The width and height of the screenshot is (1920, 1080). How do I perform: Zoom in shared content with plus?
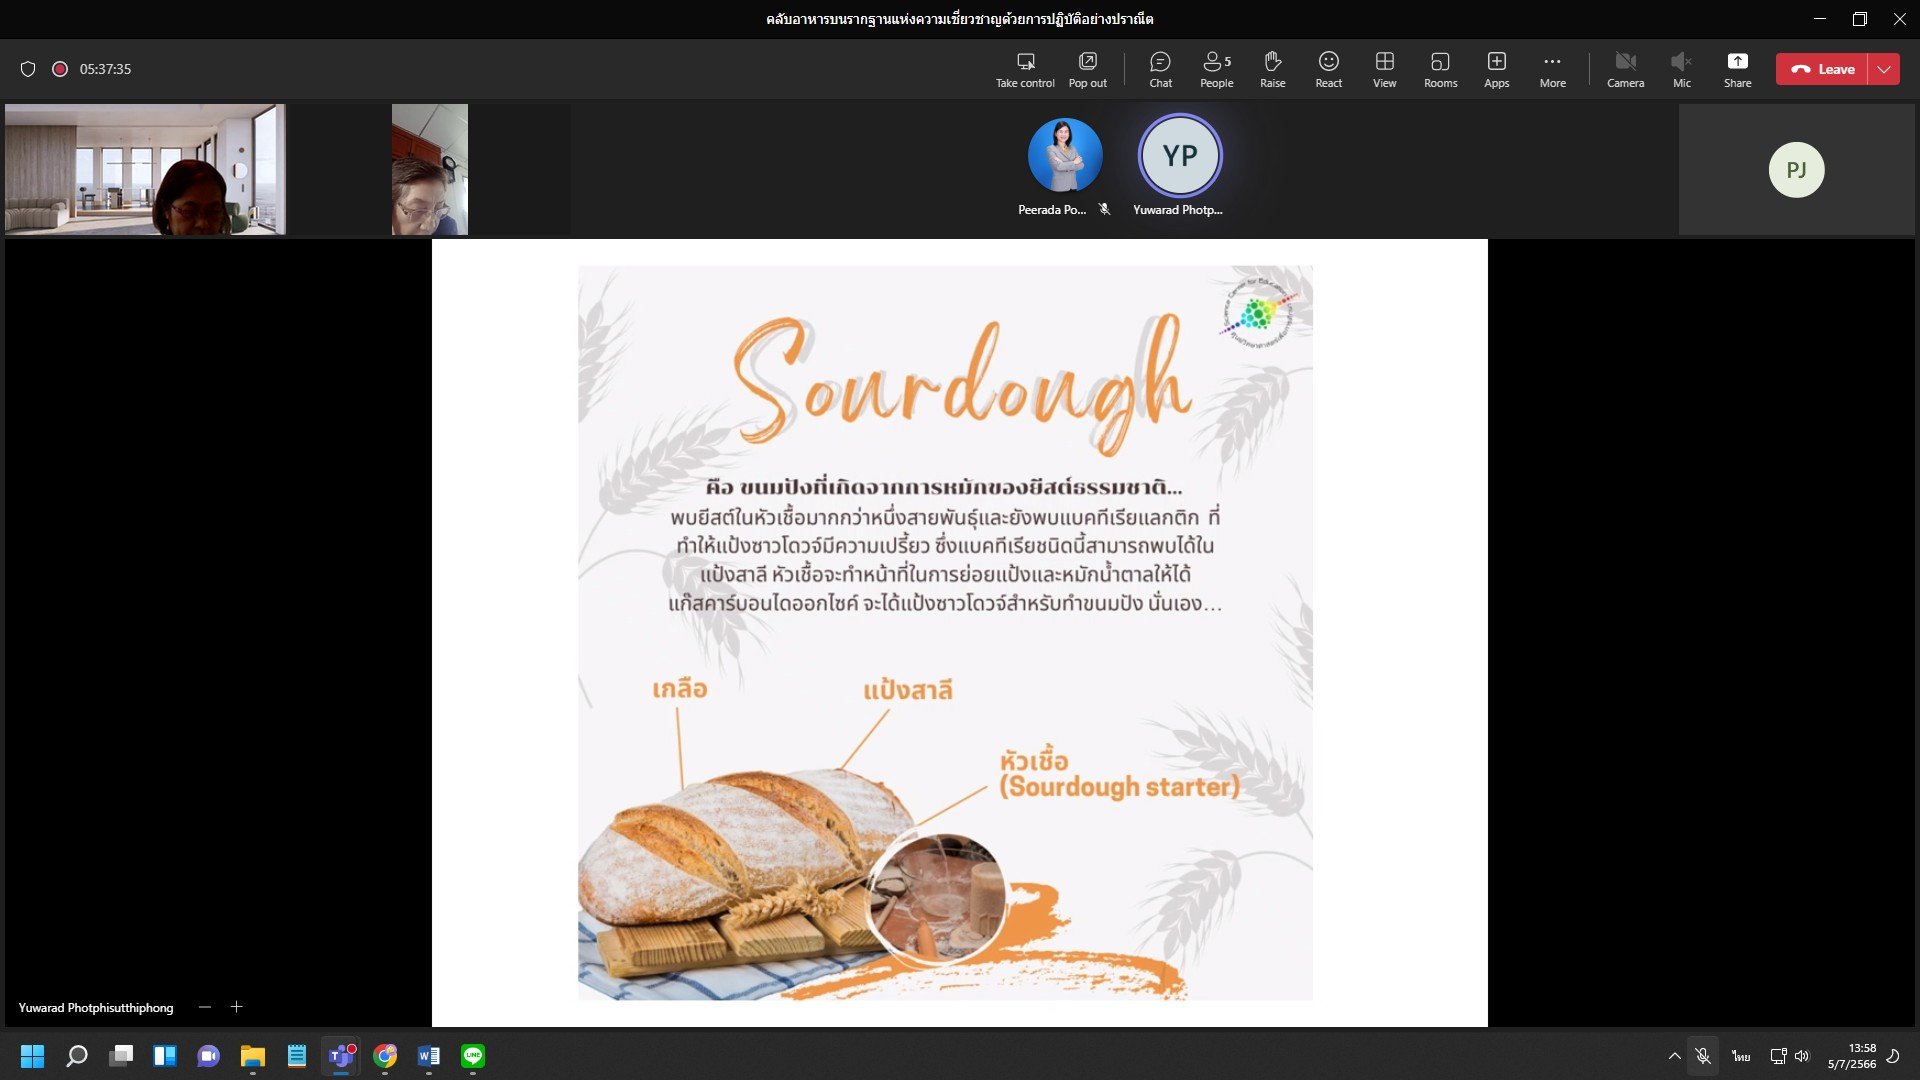(237, 1007)
